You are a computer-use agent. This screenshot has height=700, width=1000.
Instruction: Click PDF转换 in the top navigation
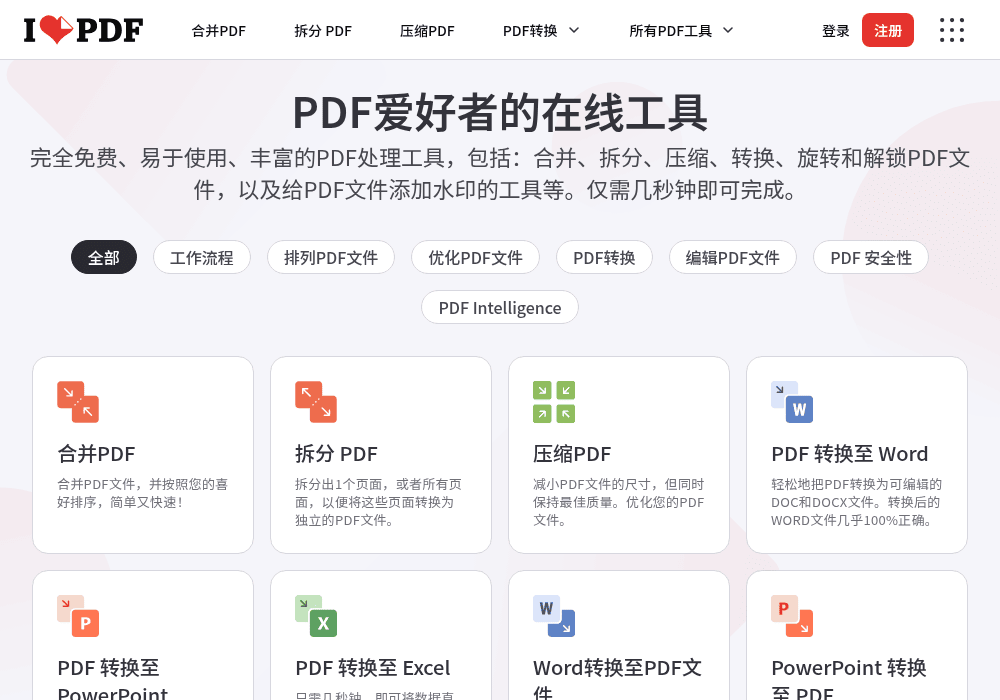coord(530,31)
